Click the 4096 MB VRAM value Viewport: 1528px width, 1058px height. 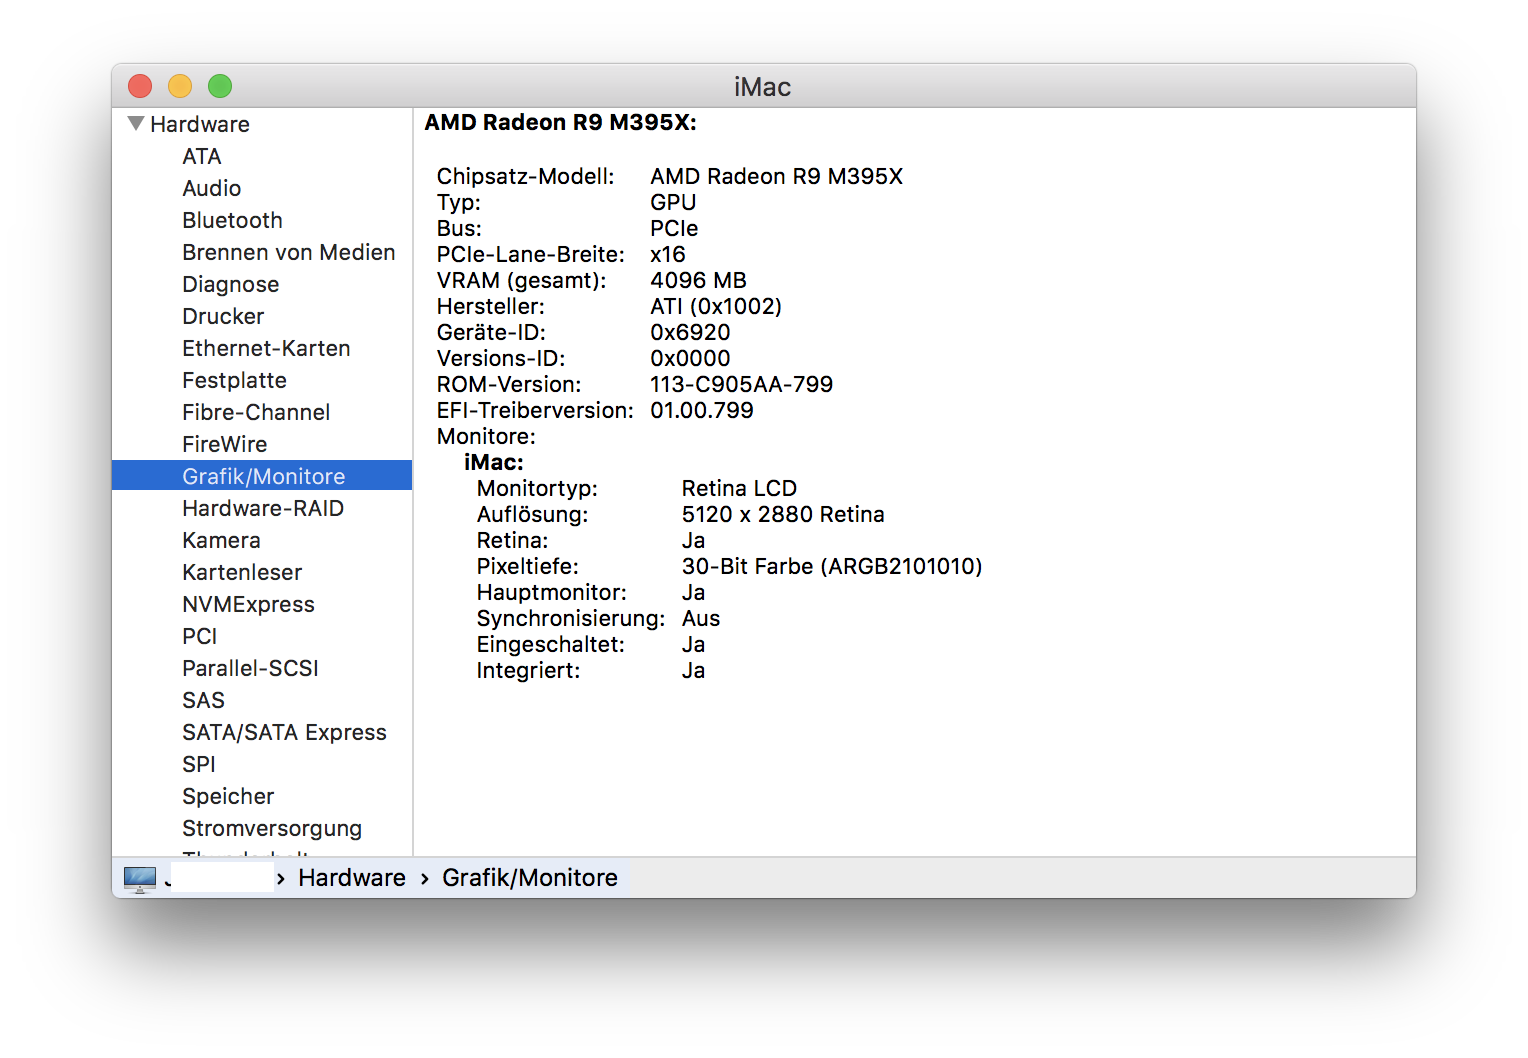tap(698, 280)
